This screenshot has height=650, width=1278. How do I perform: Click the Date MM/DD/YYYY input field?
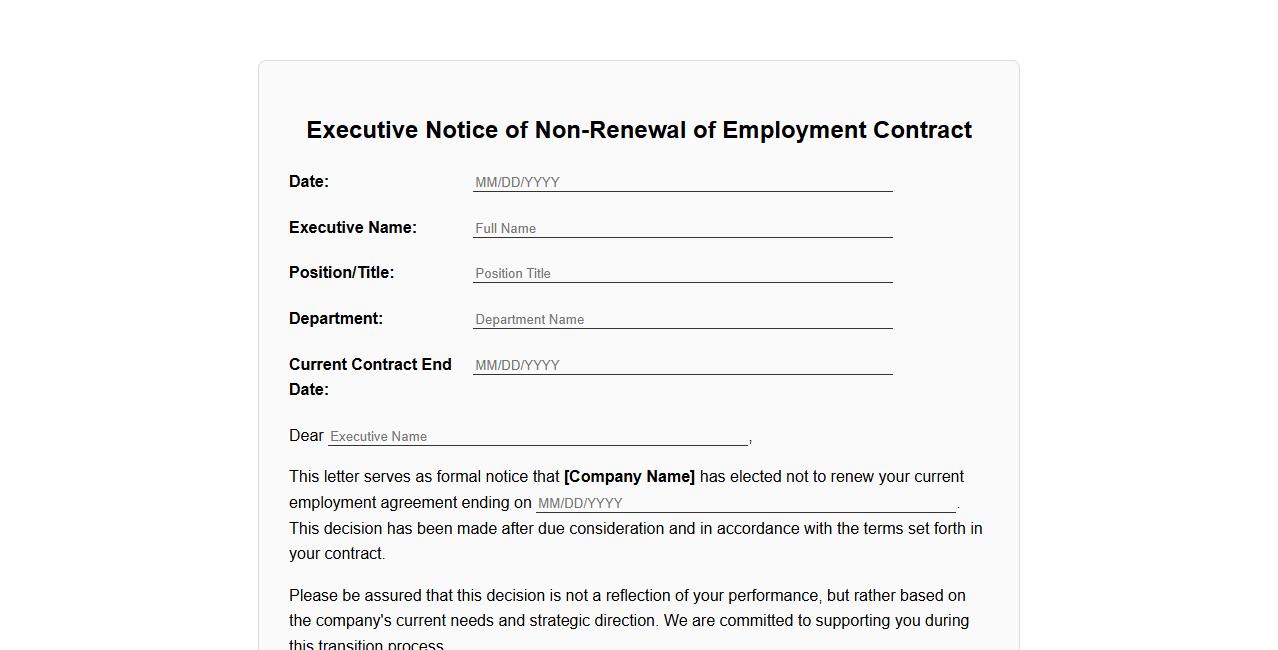point(683,182)
